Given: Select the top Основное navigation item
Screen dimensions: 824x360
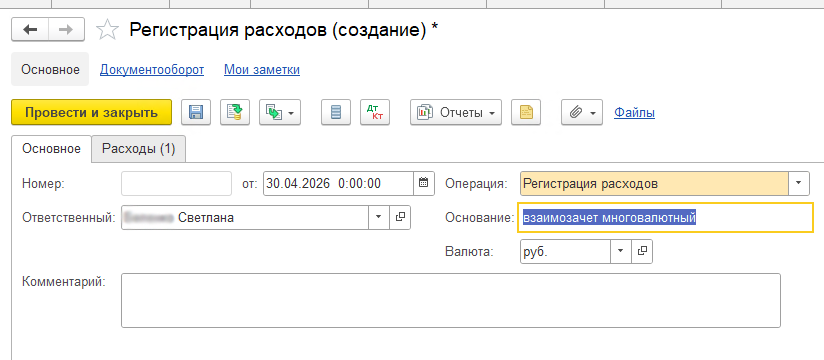Looking at the screenshot, I should pyautogui.click(x=50, y=69).
